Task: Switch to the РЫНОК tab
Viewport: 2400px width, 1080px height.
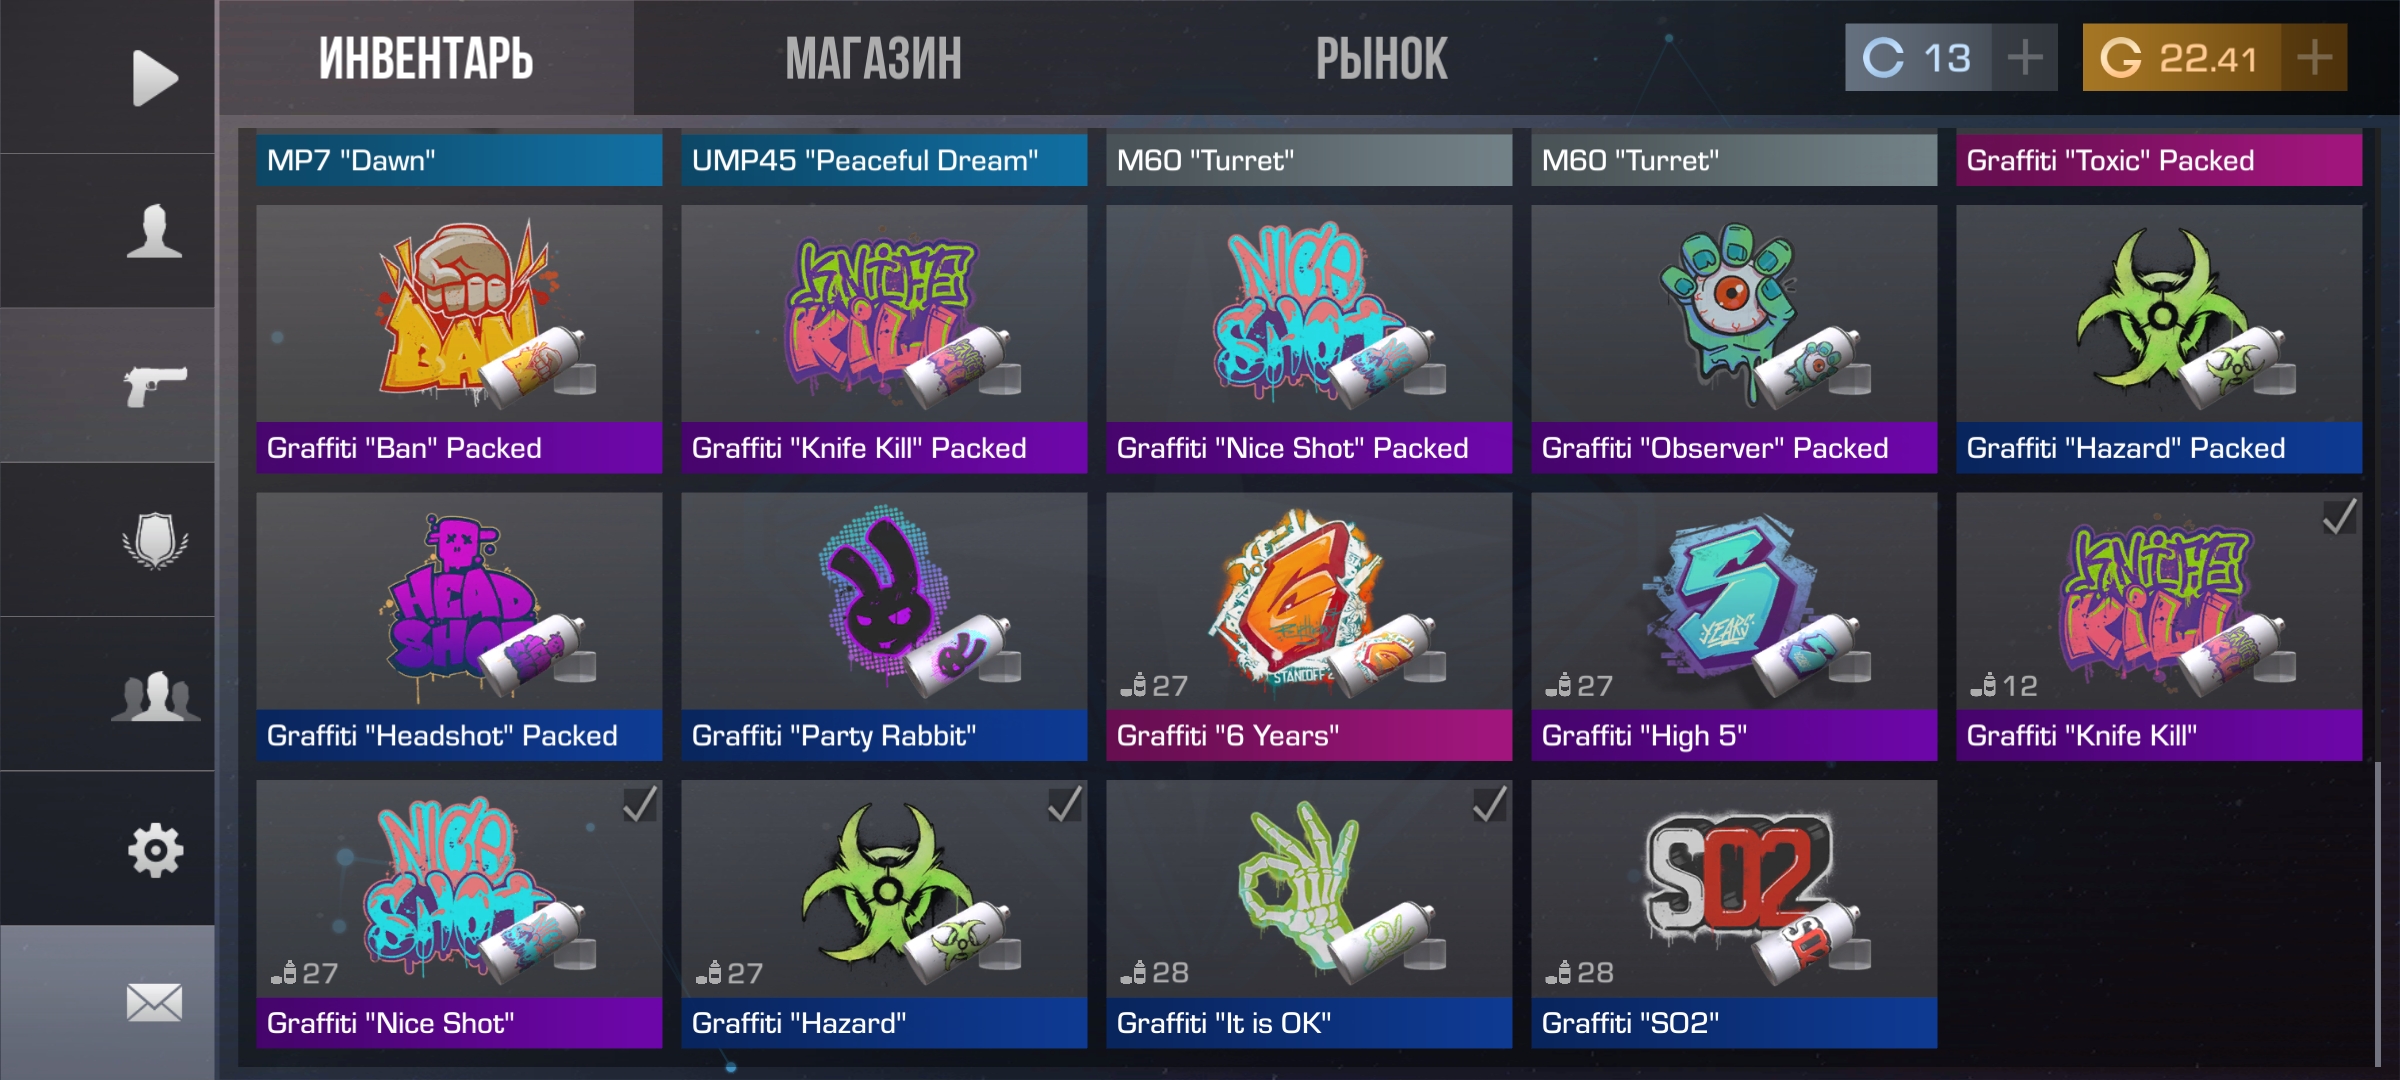Action: [x=1381, y=58]
